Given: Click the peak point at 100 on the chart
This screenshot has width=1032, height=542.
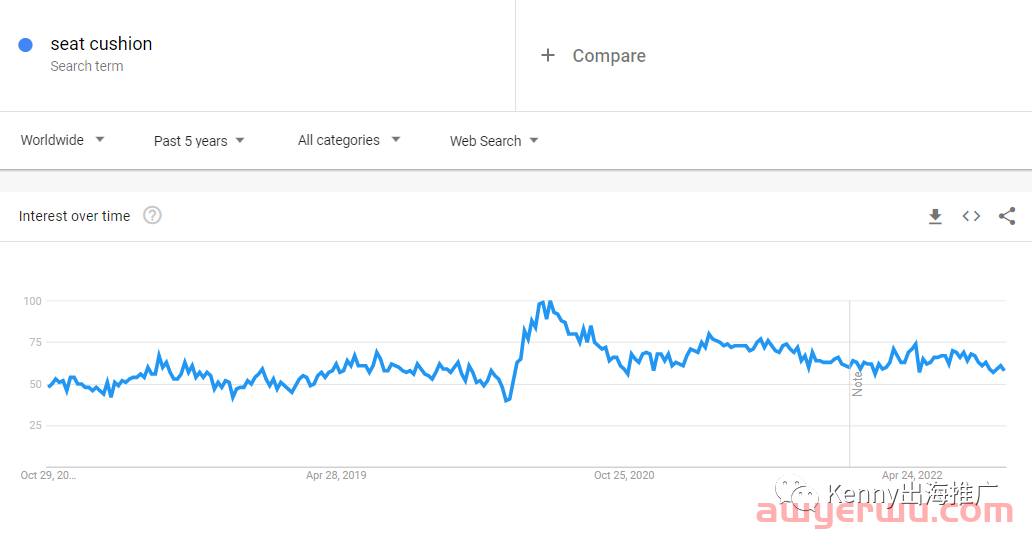Looking at the screenshot, I should tap(550, 302).
